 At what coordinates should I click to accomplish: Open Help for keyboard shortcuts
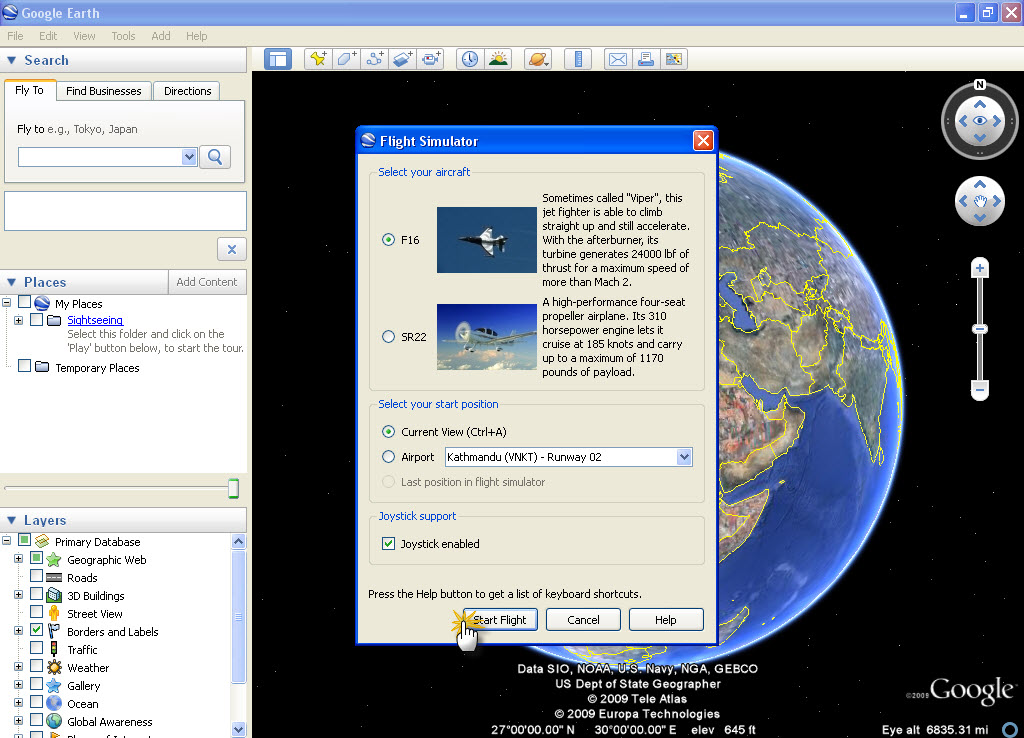click(666, 620)
